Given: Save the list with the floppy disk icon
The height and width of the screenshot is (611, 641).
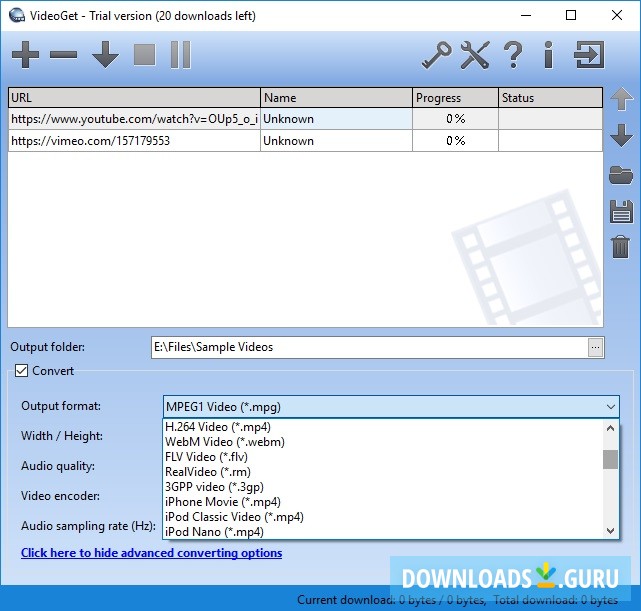Looking at the screenshot, I should click(x=621, y=211).
